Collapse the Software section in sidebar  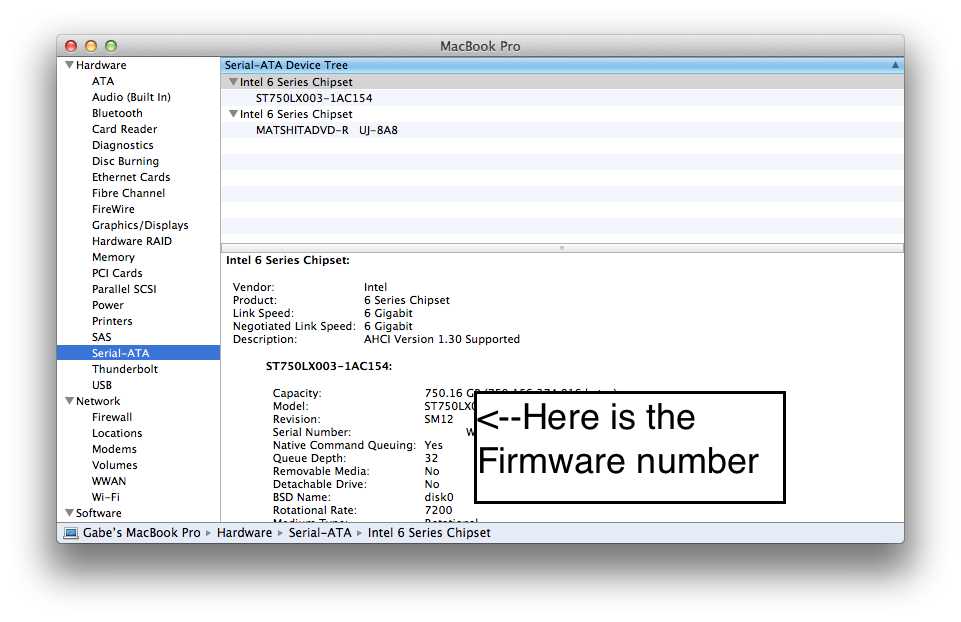69,513
